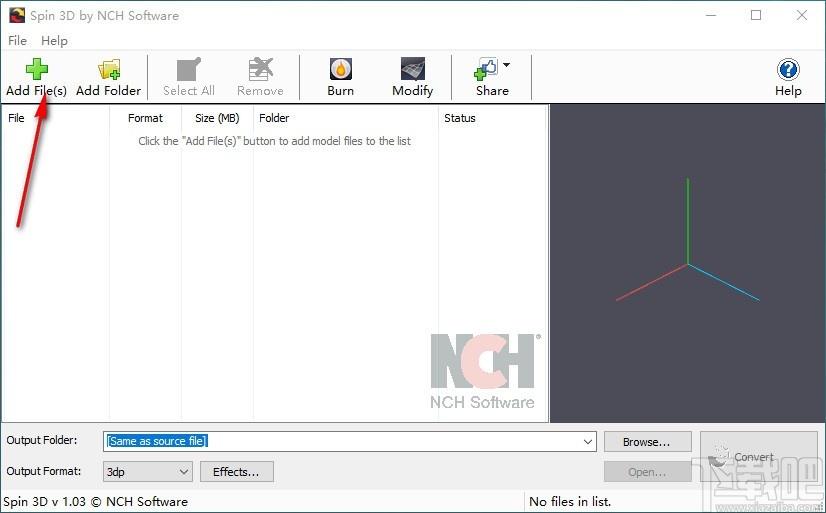Open the Burn disc tool
This screenshot has height=513, width=826.
pyautogui.click(x=340, y=69)
